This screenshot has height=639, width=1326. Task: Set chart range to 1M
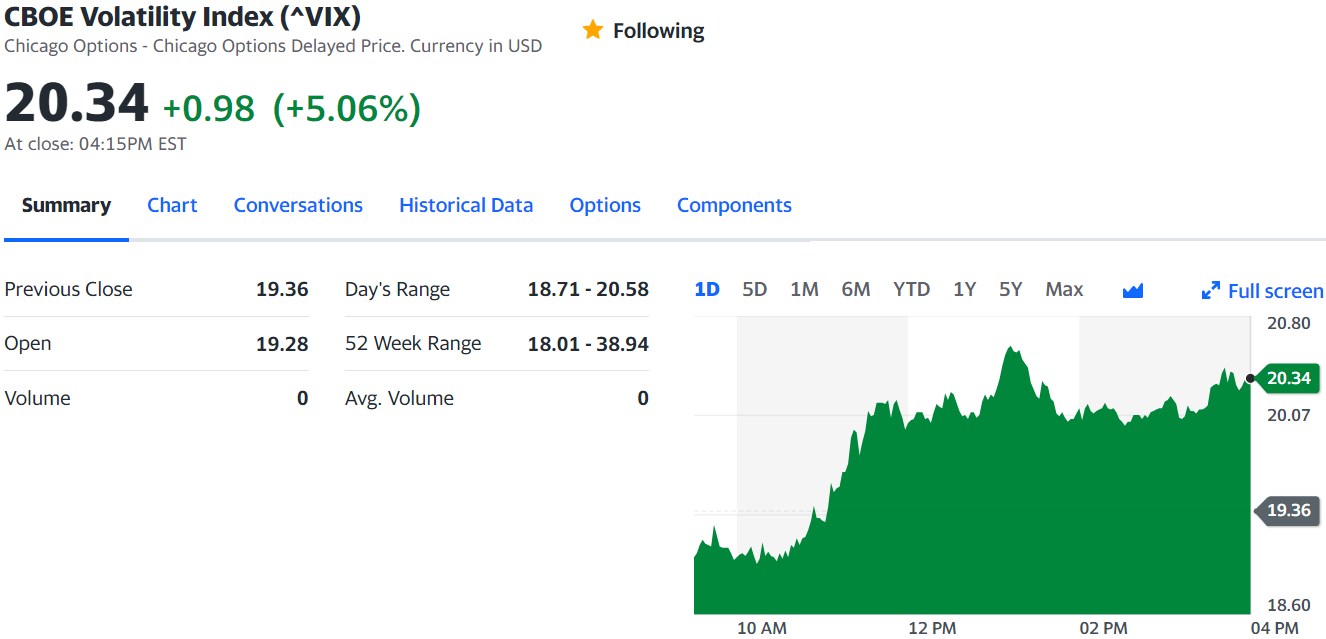[x=804, y=289]
